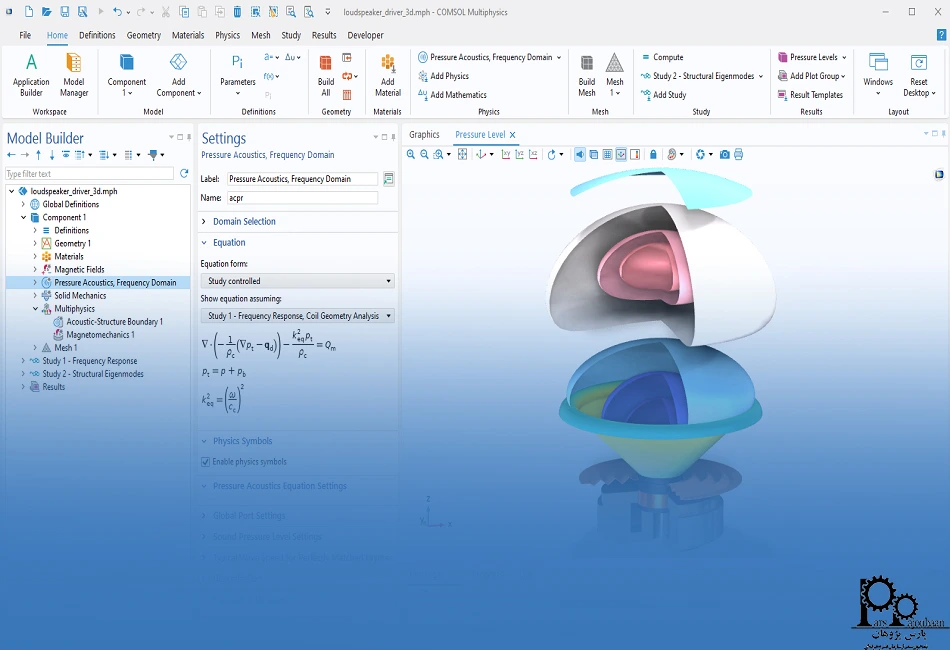Print the graphics view using the printer icon
950x650 pixels.
(x=740, y=154)
